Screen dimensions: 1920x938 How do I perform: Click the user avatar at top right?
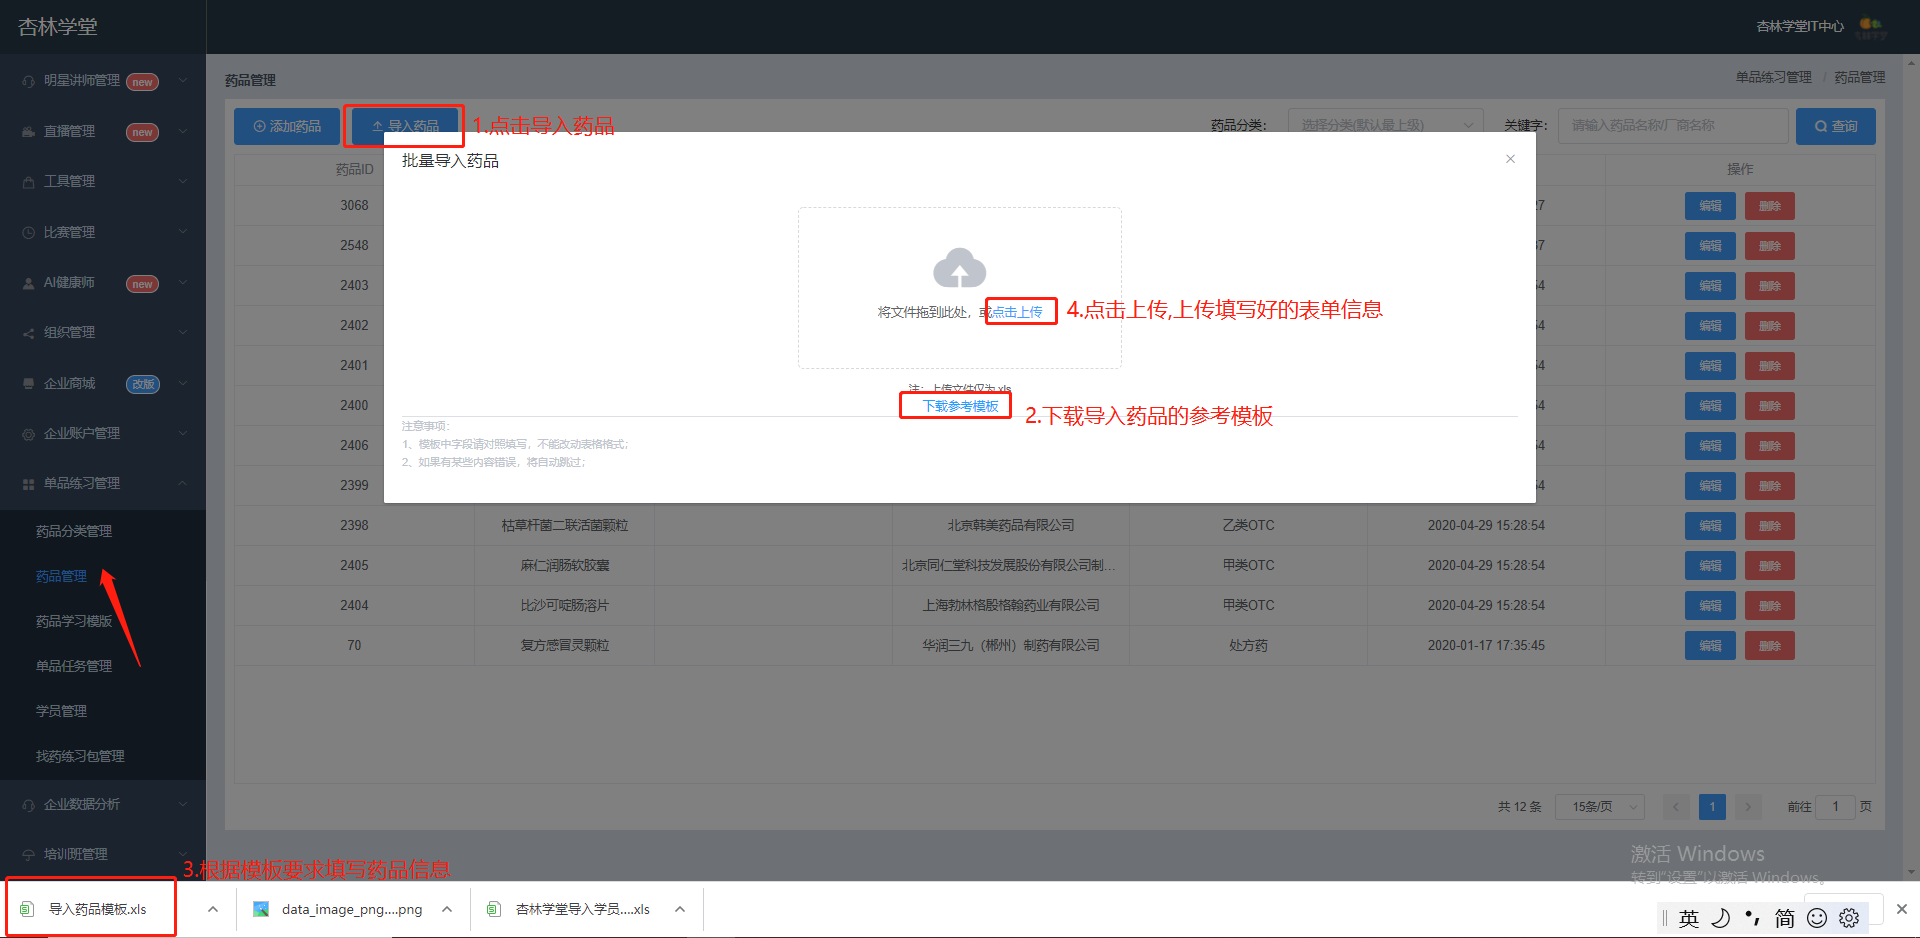(1871, 27)
